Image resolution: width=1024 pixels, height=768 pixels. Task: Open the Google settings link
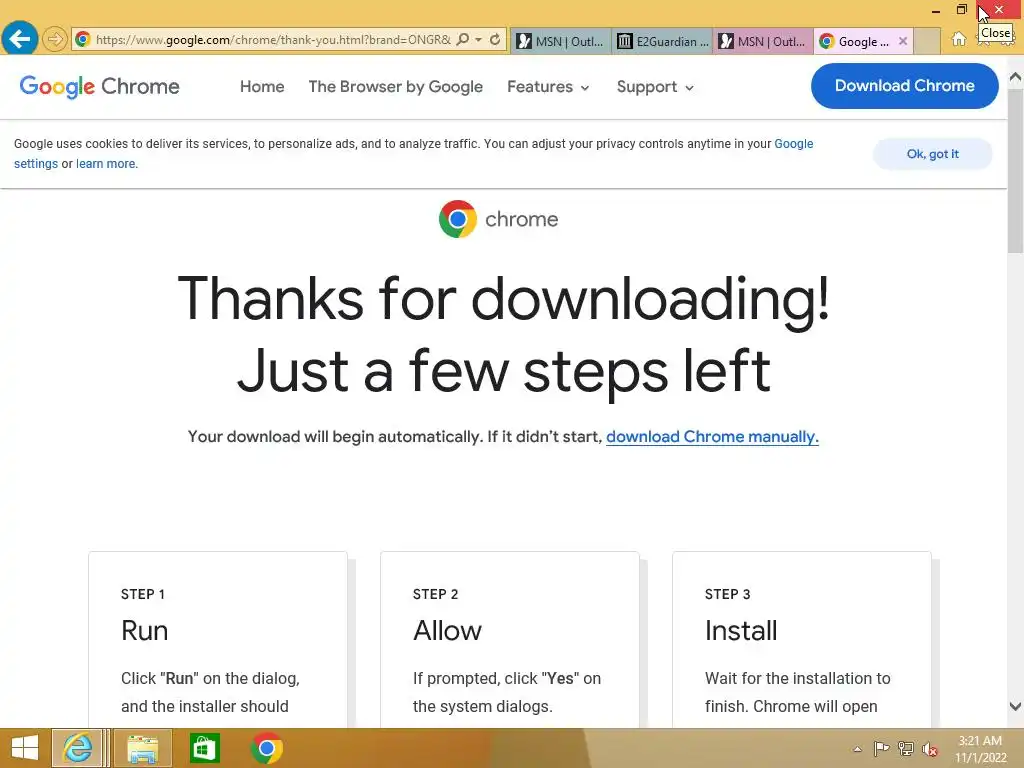point(793,144)
